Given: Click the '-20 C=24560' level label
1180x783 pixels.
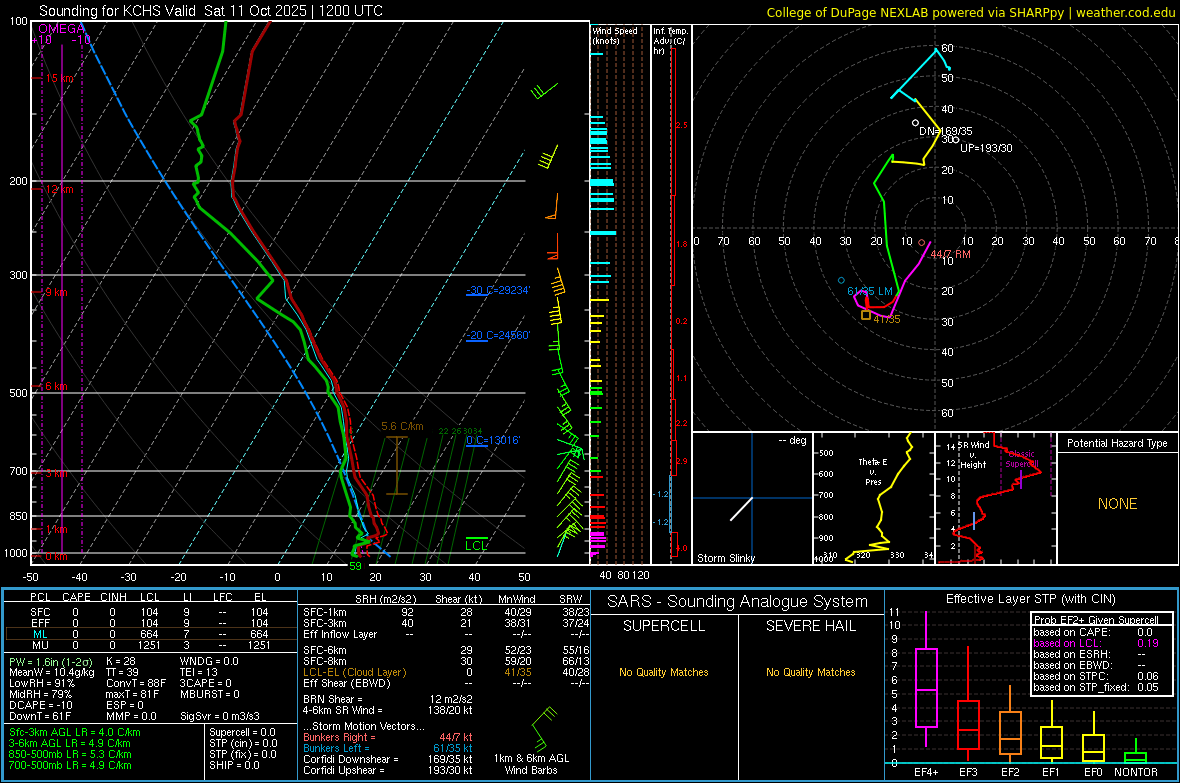Looking at the screenshot, I should (498, 335).
